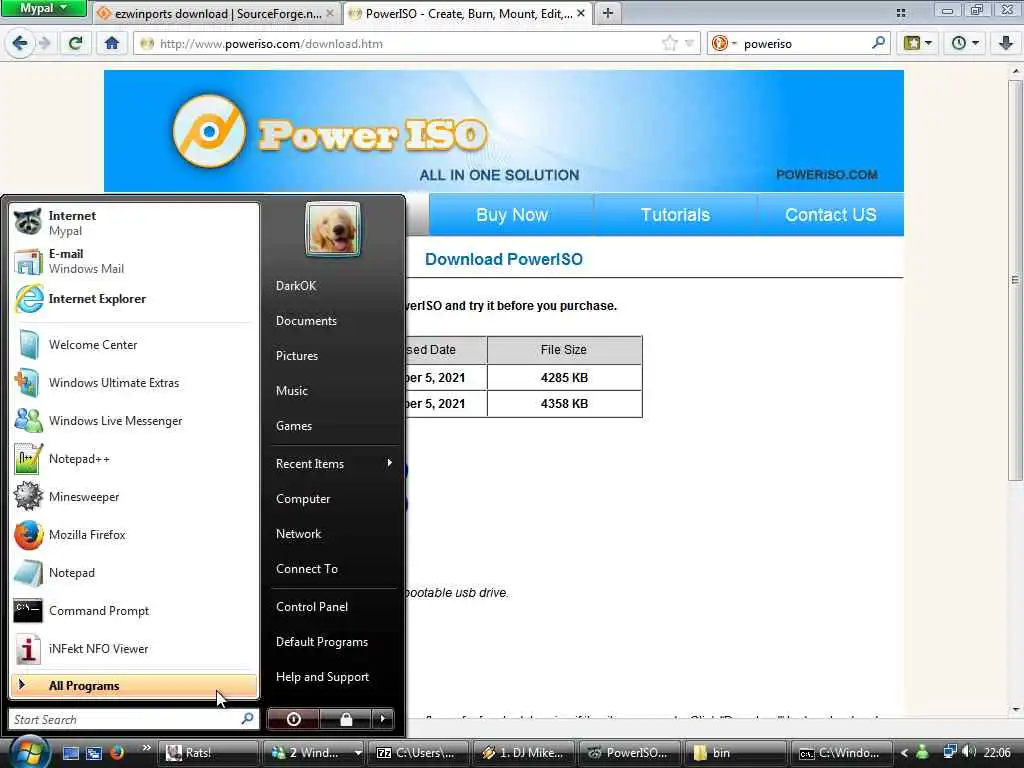Switch to Rats! taskbar window
The width and height of the screenshot is (1024, 768).
click(208, 753)
